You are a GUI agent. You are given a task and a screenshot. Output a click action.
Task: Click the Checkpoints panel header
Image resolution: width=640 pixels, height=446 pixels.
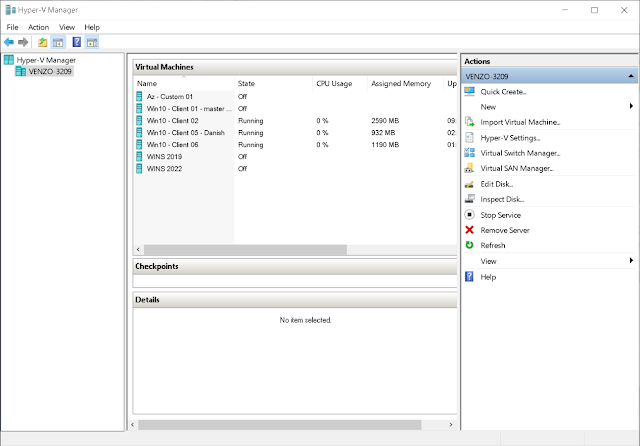pos(295,266)
